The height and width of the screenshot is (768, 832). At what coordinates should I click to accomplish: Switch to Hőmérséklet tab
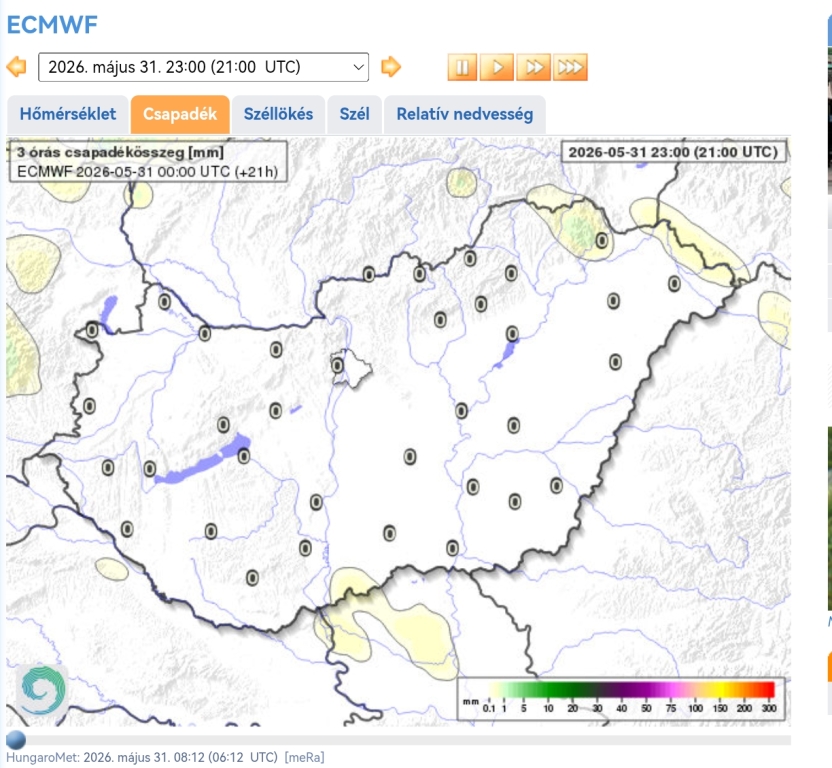coord(67,114)
